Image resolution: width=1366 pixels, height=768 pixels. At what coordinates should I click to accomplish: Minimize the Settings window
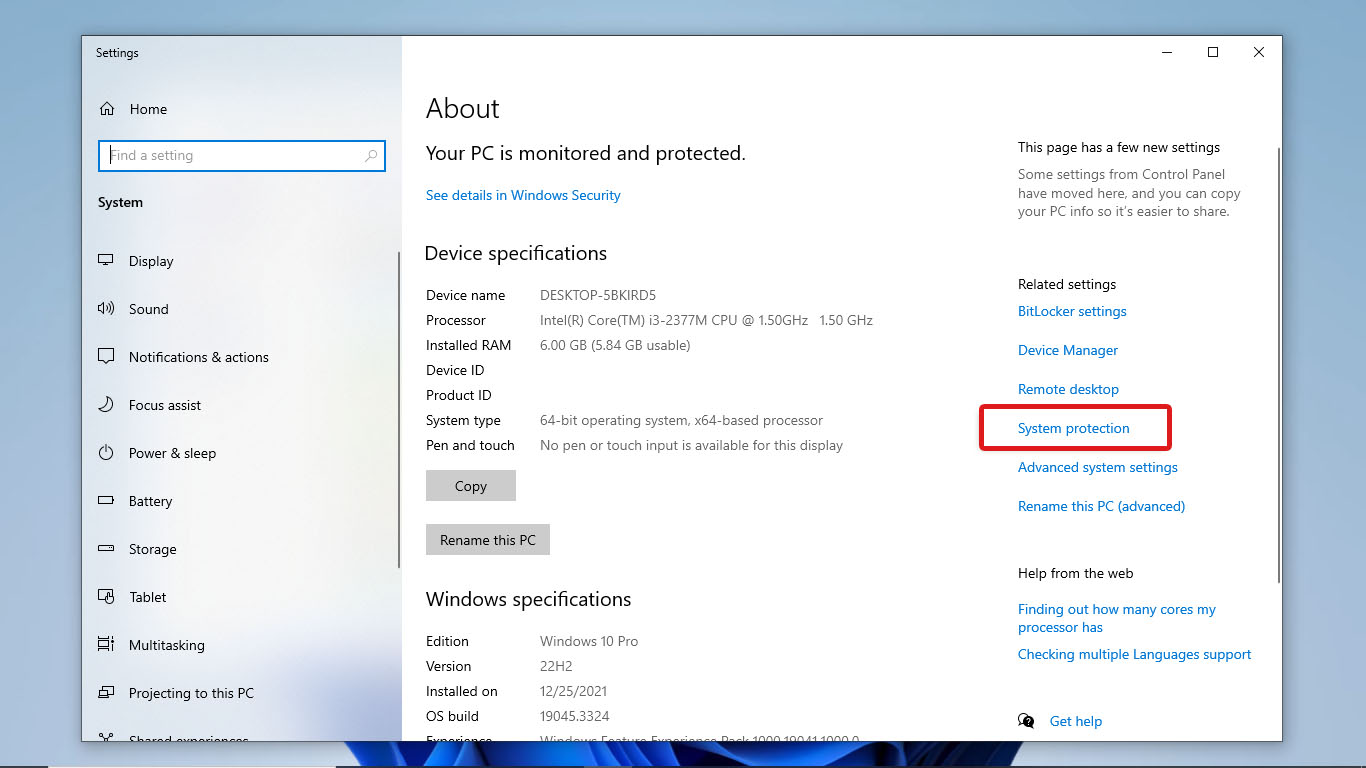point(1167,53)
